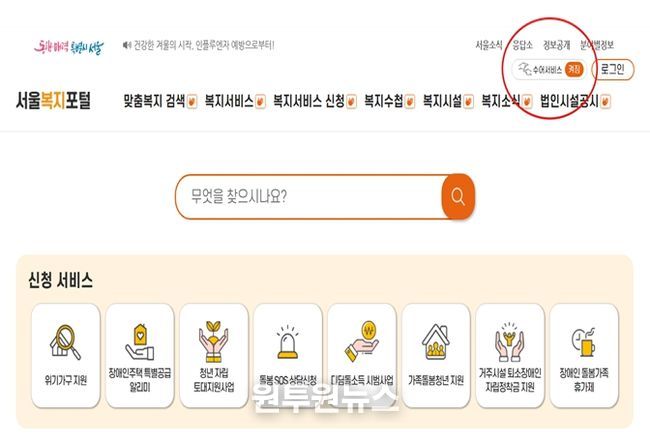Open the 서울소식 link
The image size is (650, 441).
(x=489, y=45)
